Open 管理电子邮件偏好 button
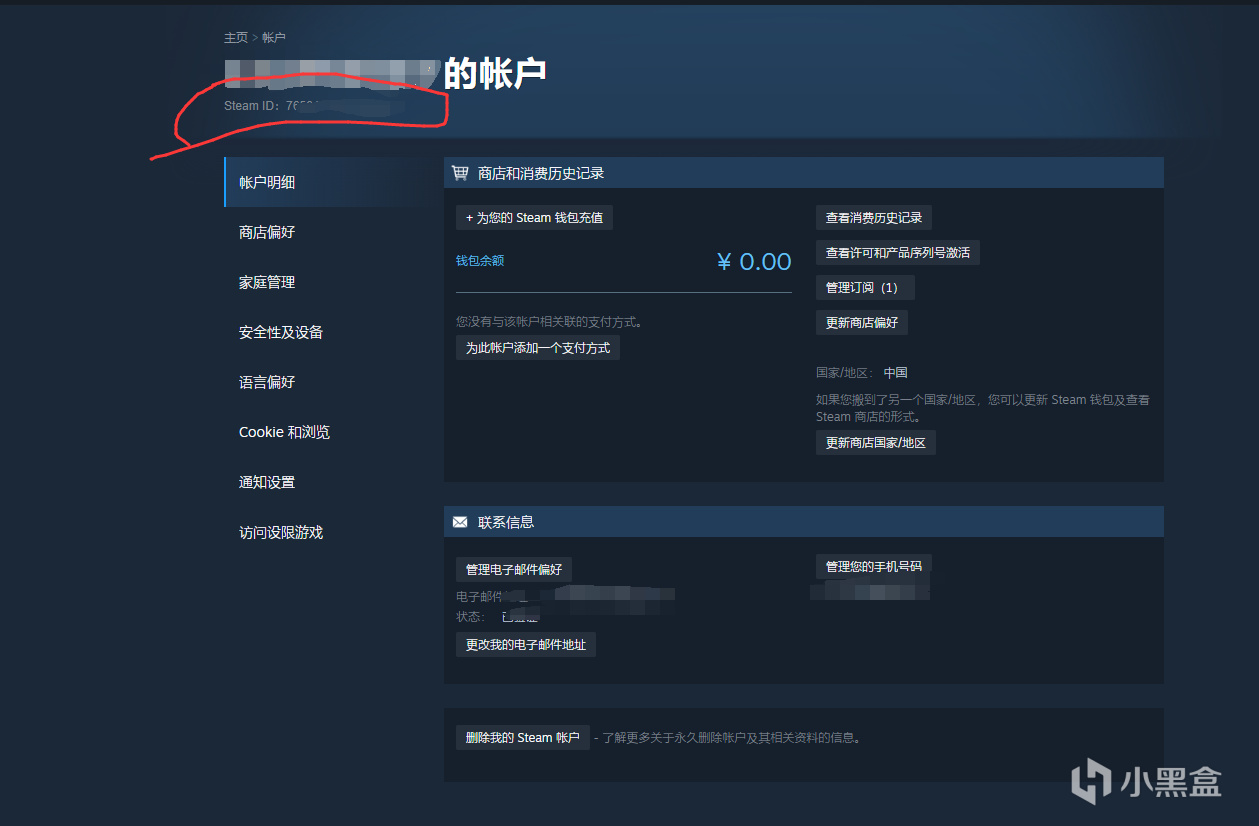This screenshot has width=1259, height=826. pos(514,569)
